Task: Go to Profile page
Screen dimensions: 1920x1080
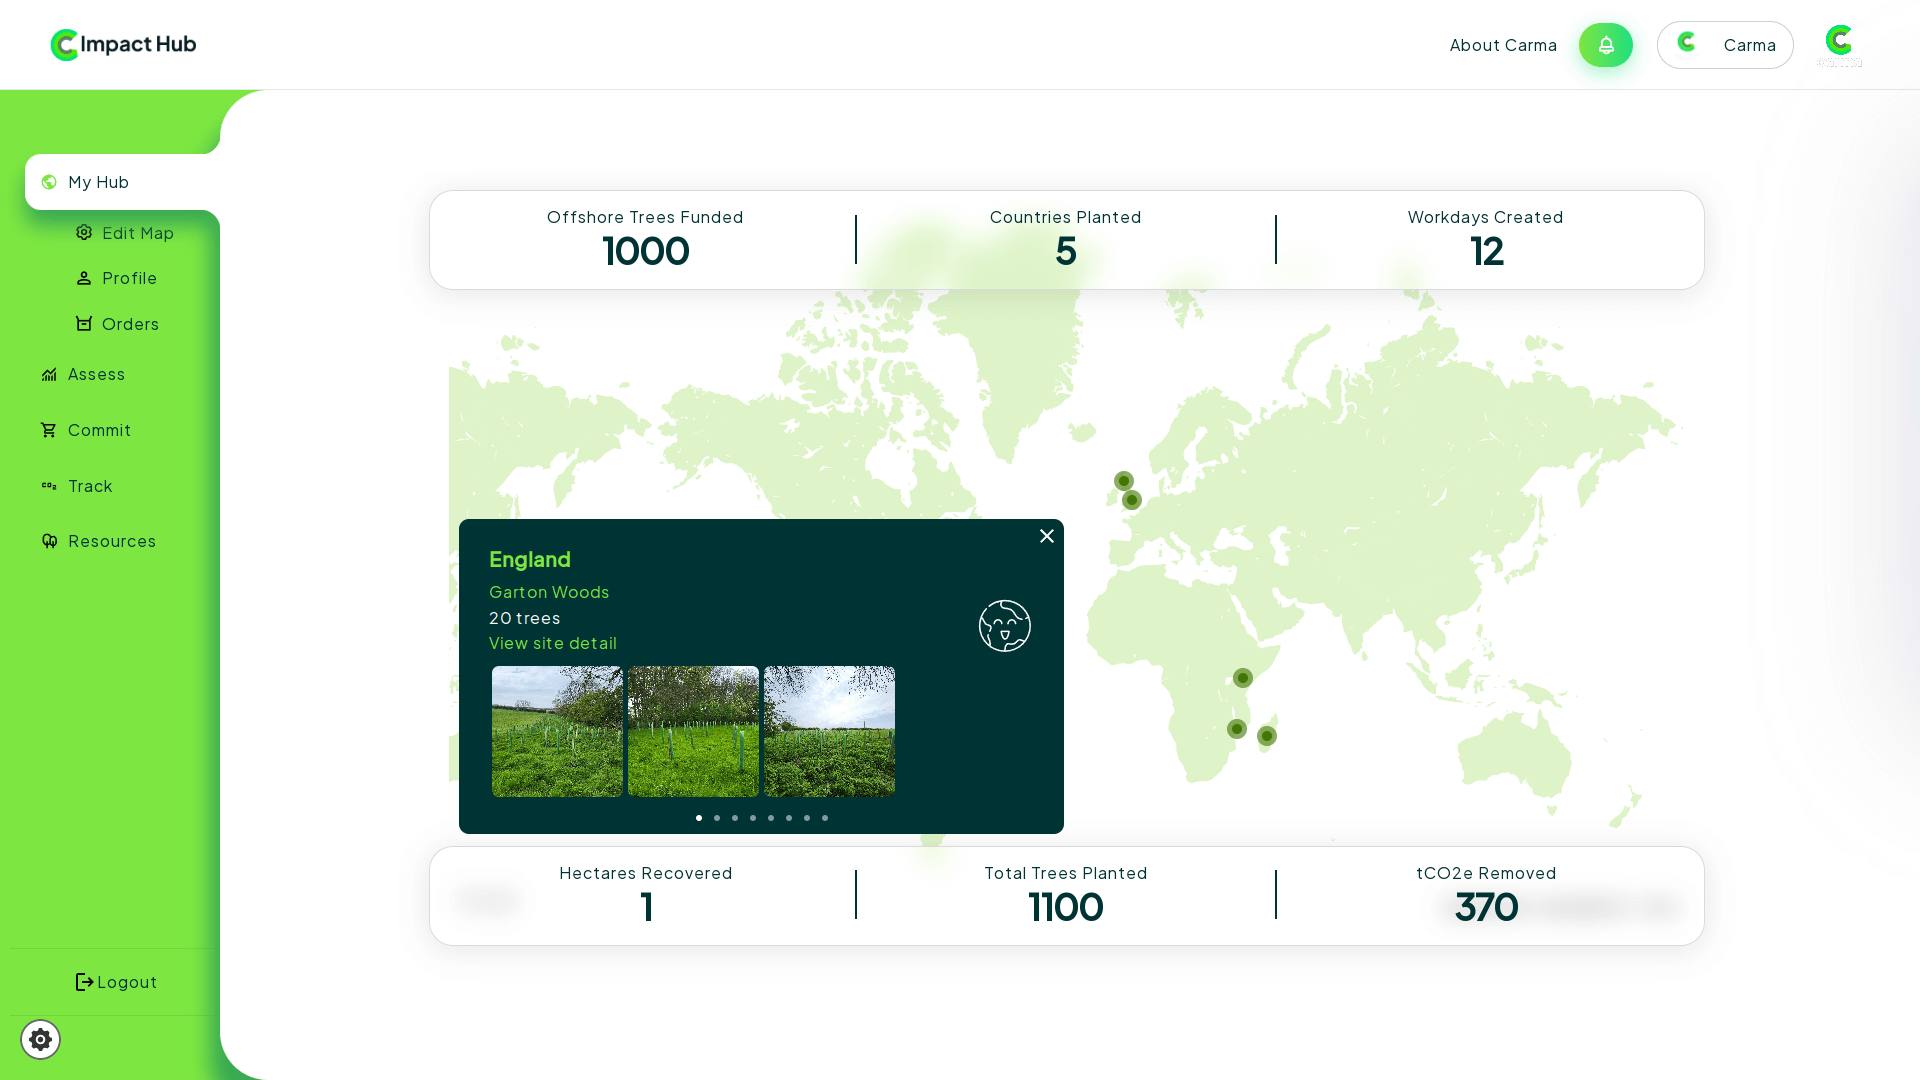Action: [129, 278]
